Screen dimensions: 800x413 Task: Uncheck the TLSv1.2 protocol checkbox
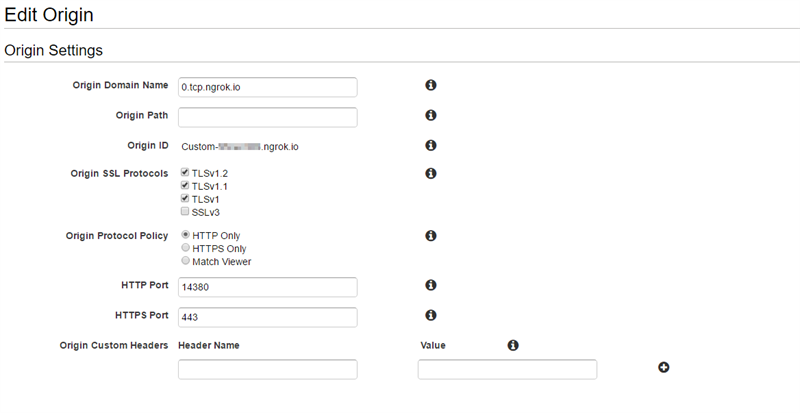185,173
